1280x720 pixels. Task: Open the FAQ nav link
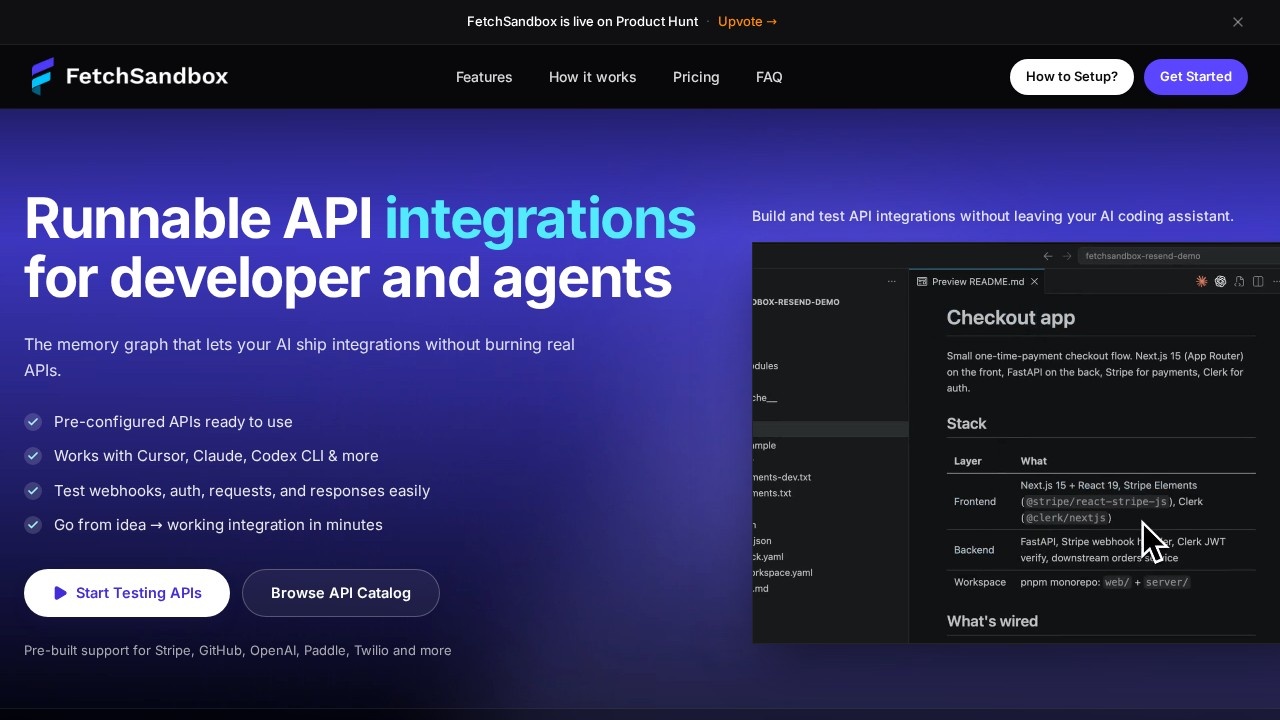point(769,77)
